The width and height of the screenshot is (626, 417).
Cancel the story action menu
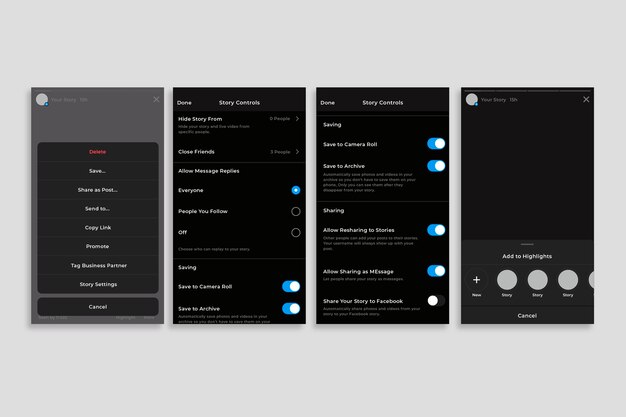click(98, 307)
